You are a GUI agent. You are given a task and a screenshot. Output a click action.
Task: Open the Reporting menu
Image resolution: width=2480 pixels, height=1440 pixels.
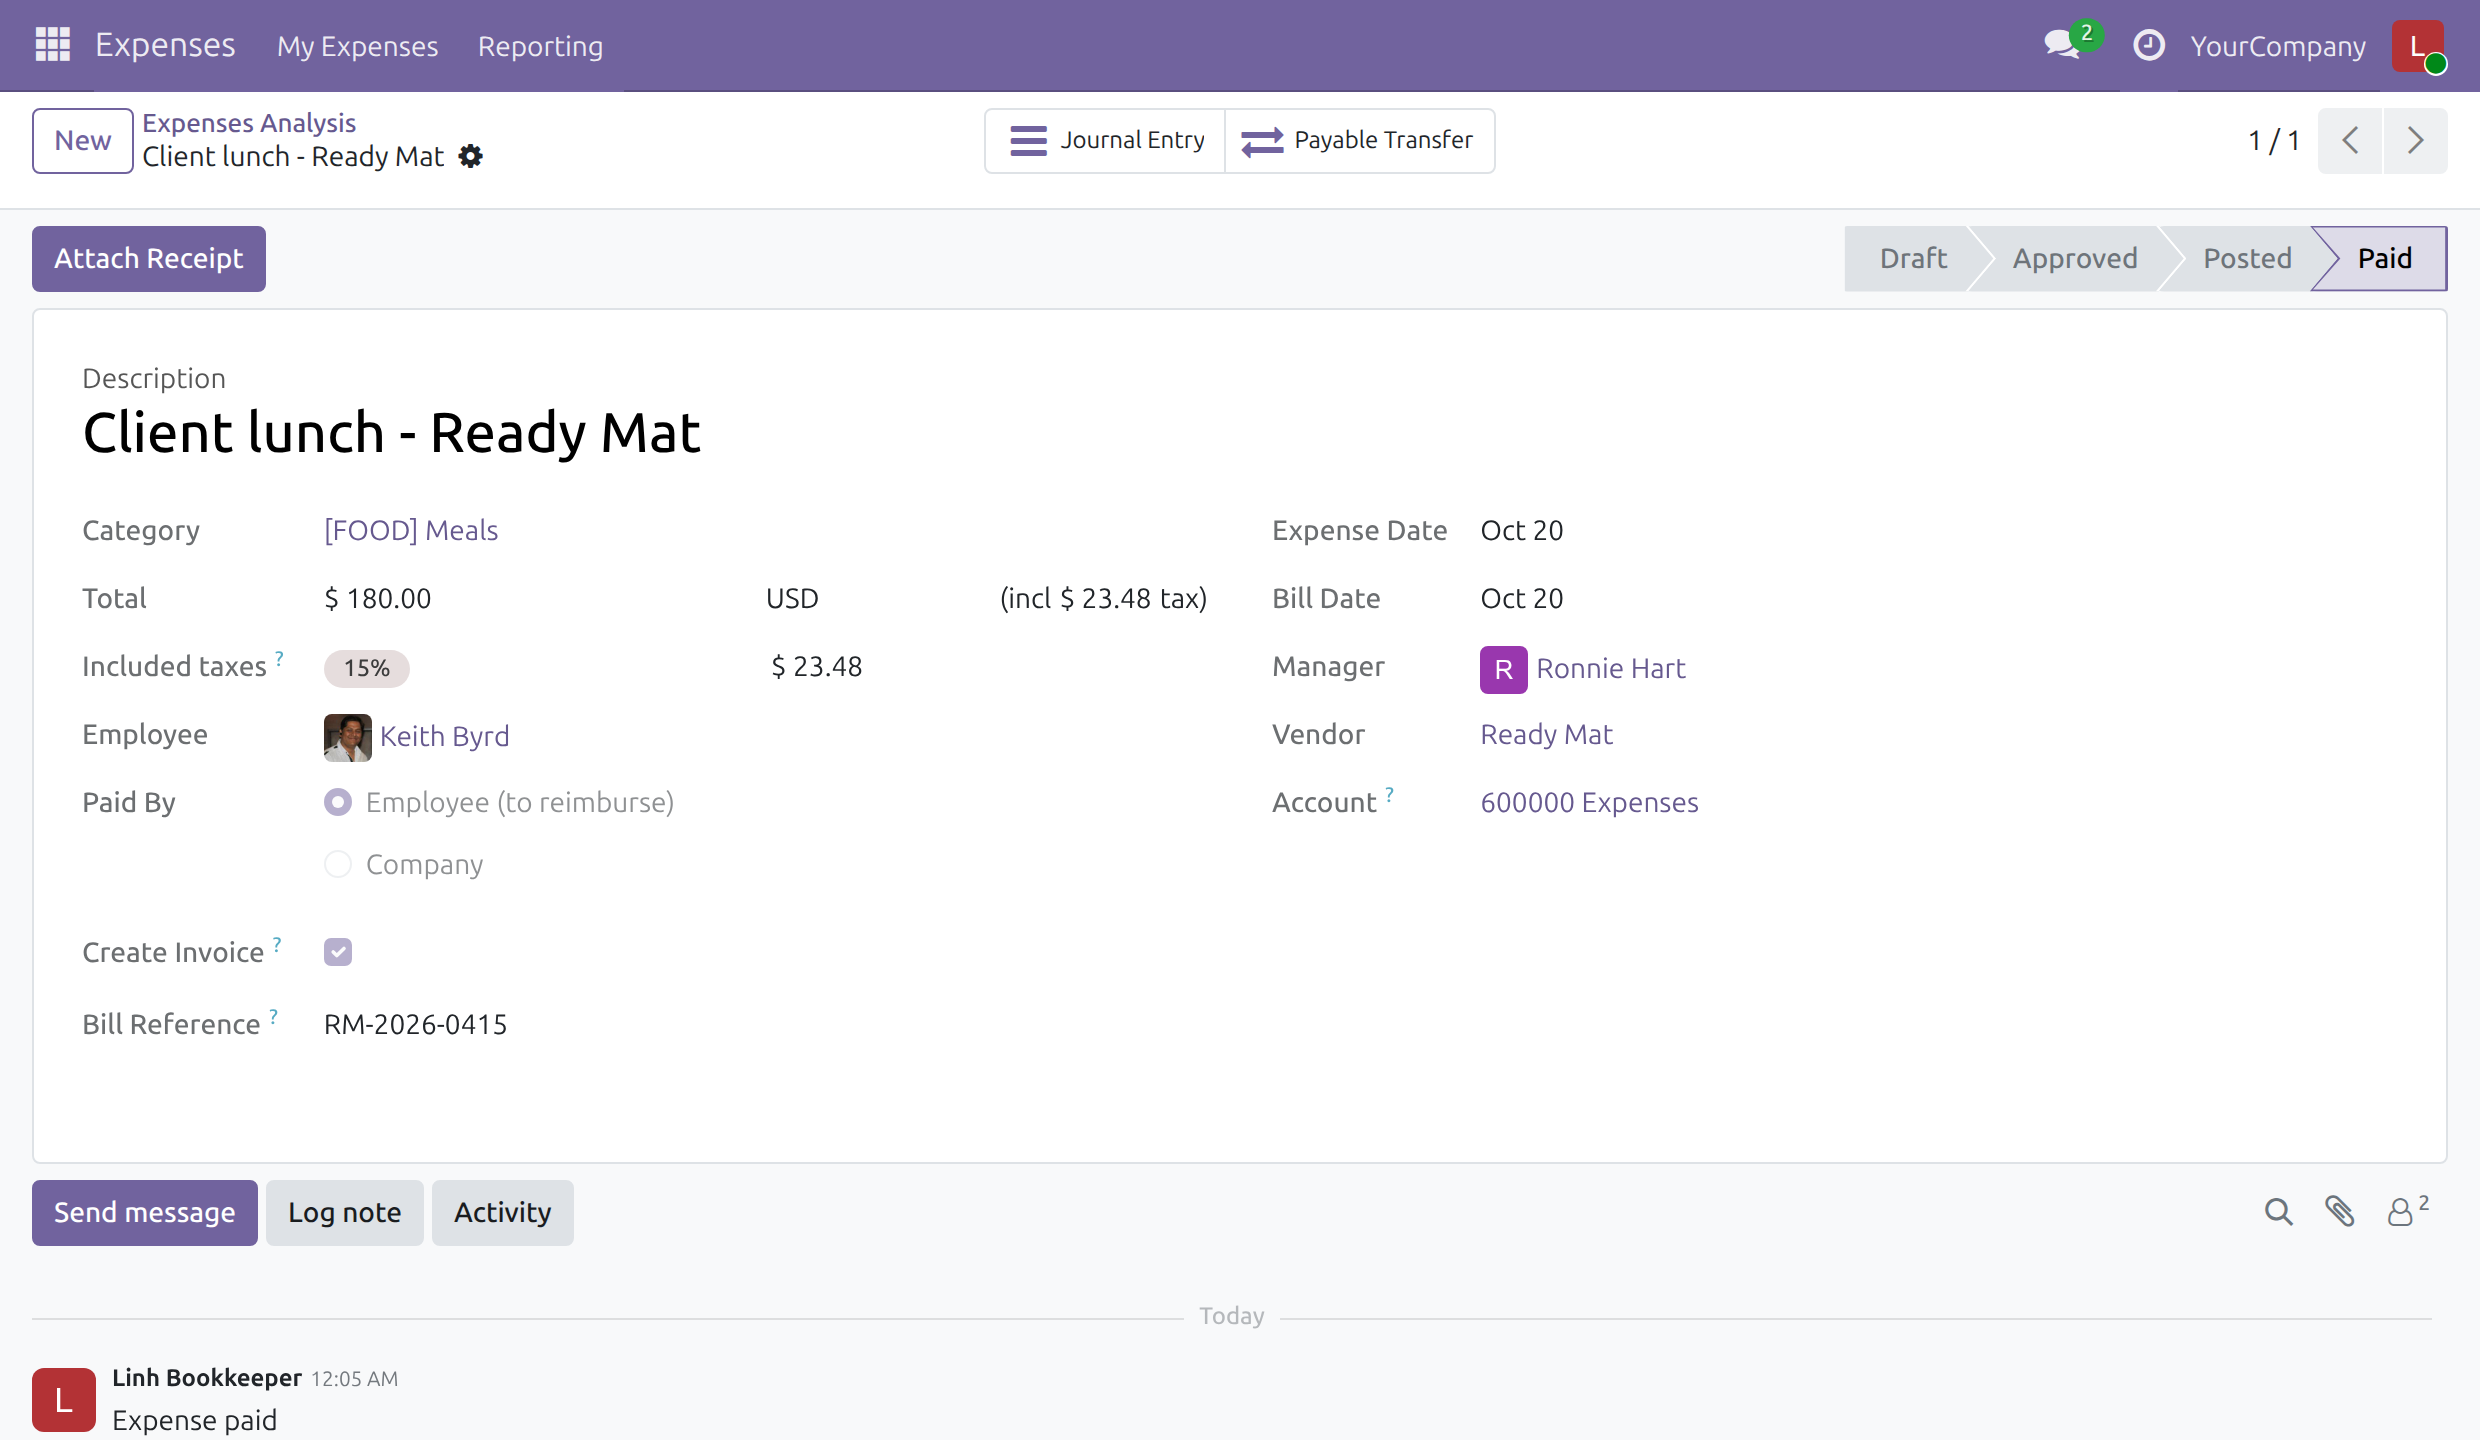pos(540,46)
